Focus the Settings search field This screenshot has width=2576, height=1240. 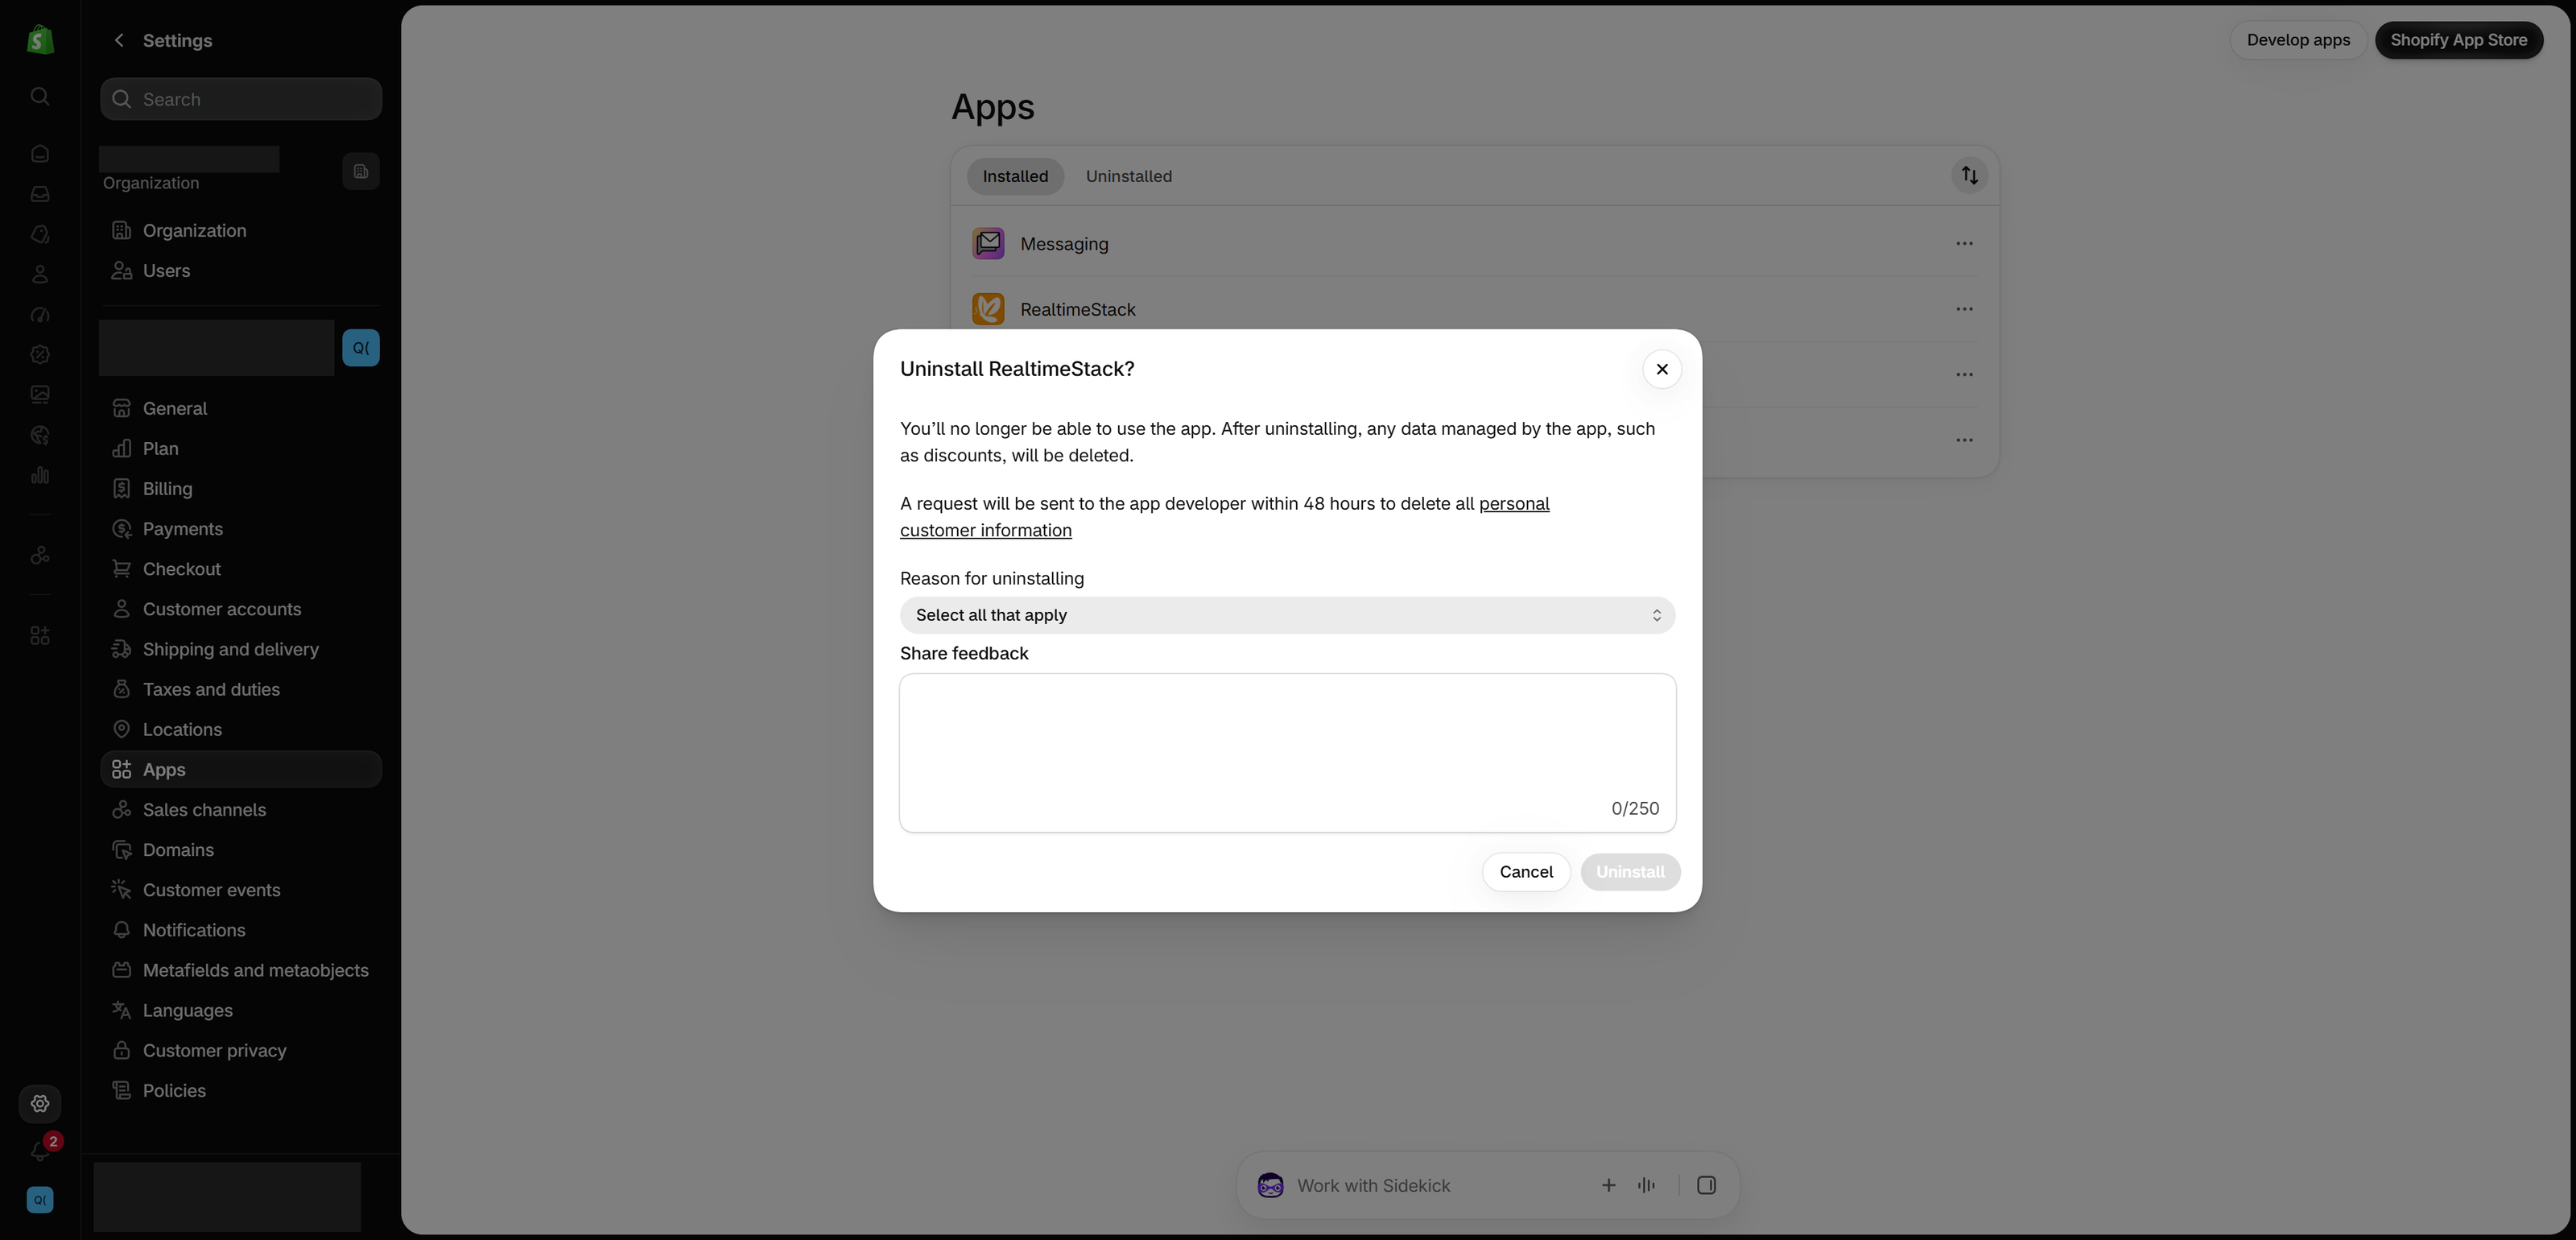tap(241, 99)
